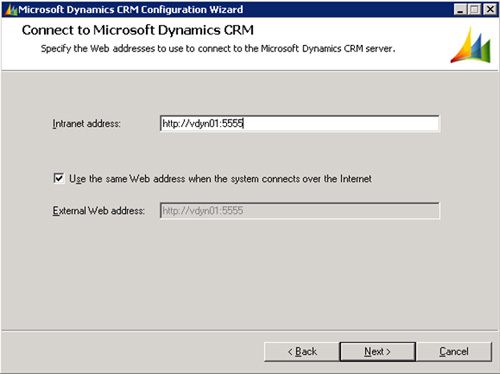Click the 'Connect to Microsoft Dynamics CRM' heading
This screenshot has height=374, width=500.
tap(138, 30)
